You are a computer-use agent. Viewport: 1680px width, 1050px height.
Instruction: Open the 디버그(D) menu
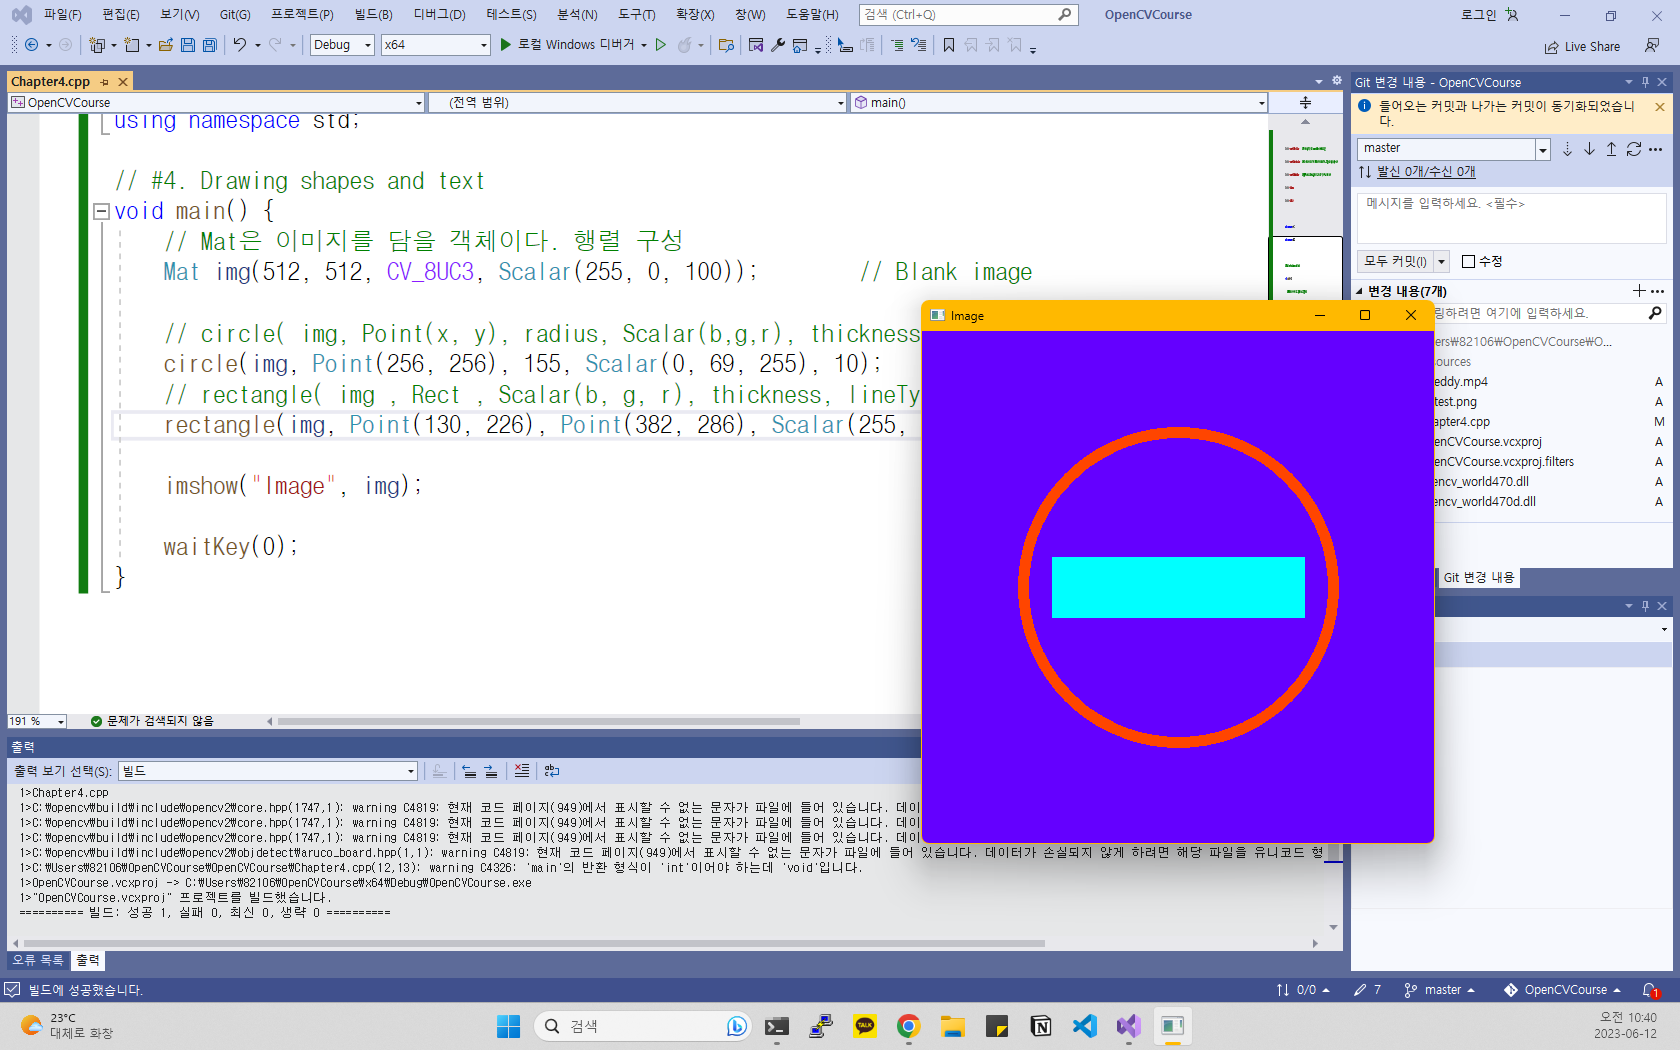tap(440, 15)
